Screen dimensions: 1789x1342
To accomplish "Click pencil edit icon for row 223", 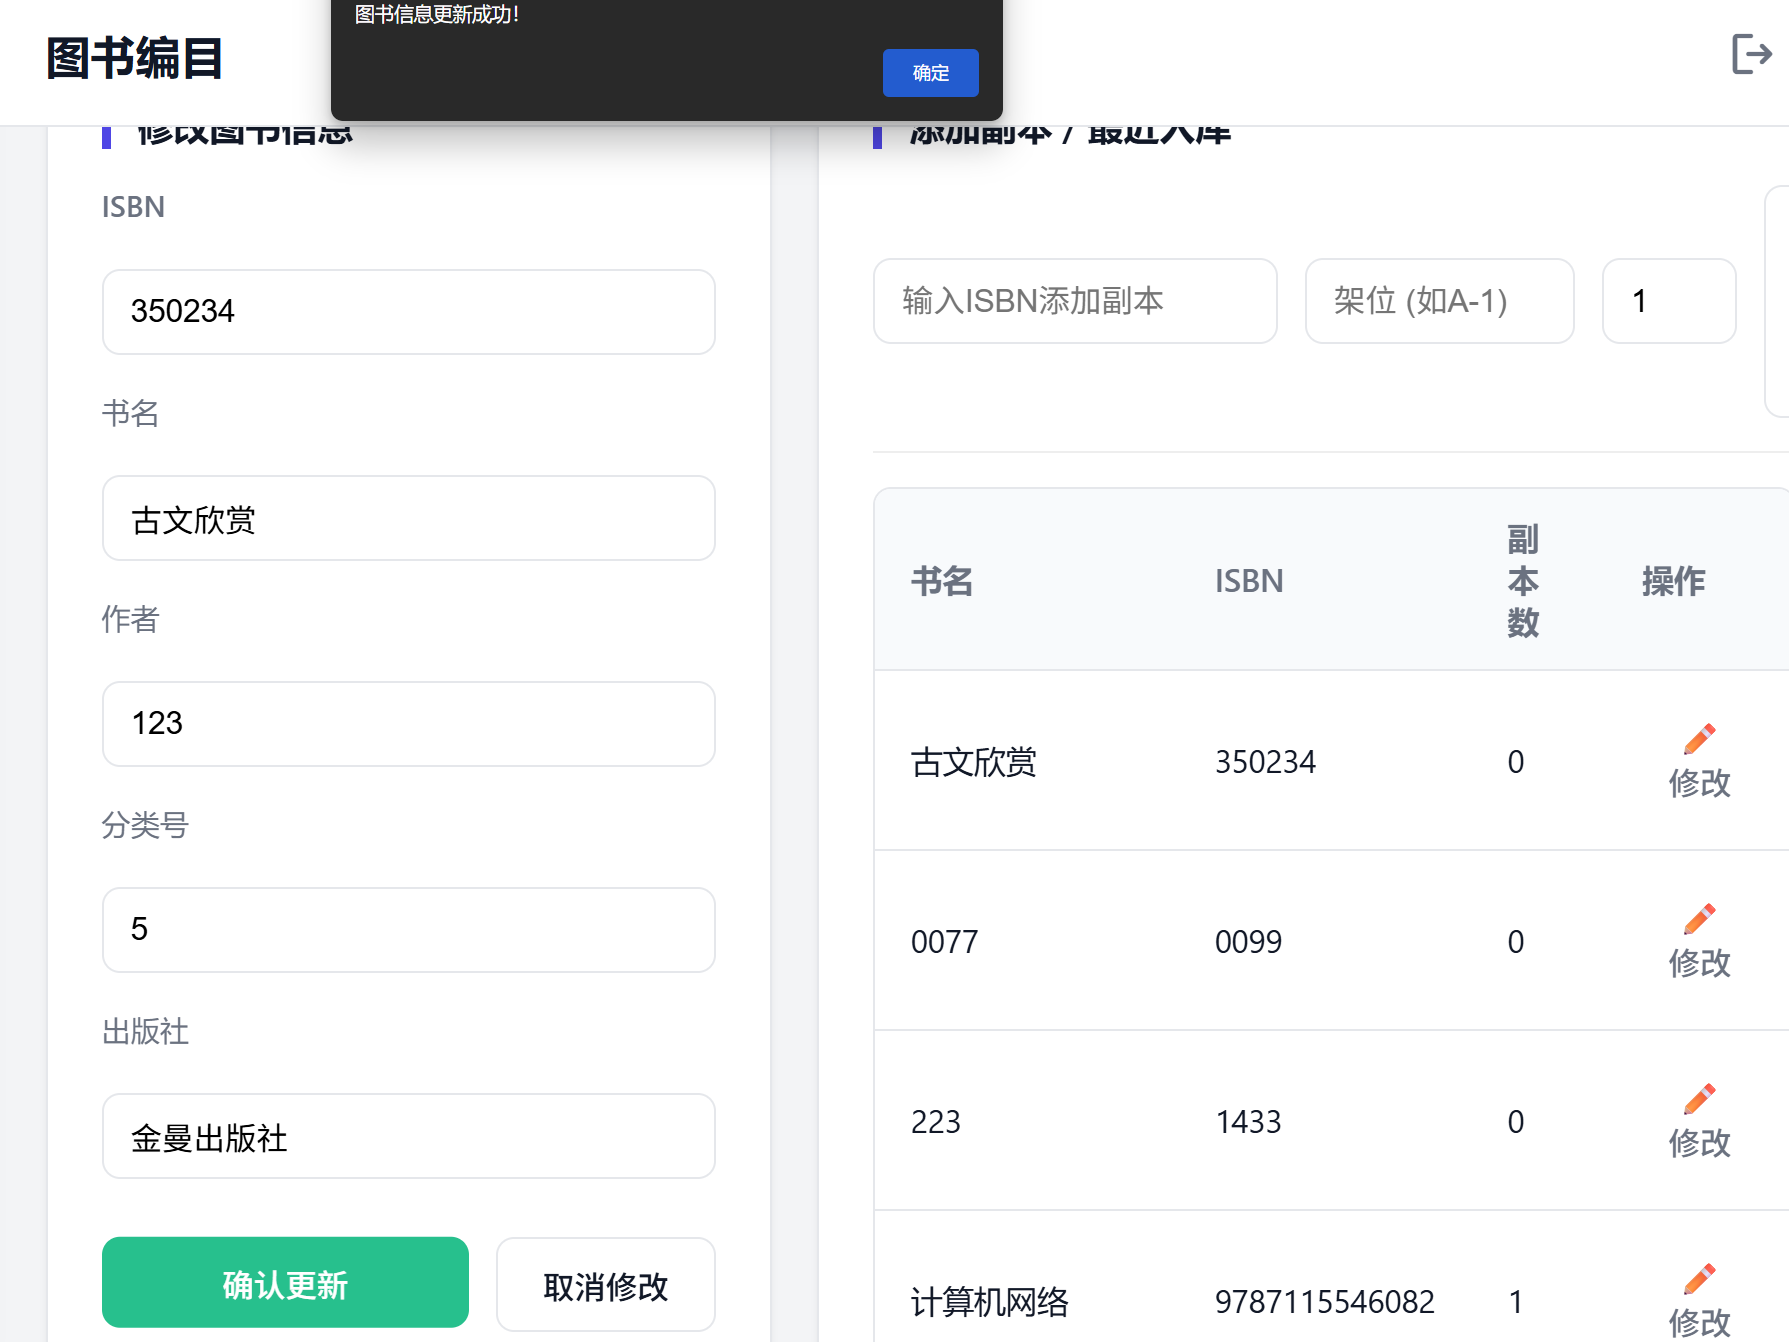I will click(1699, 1099).
